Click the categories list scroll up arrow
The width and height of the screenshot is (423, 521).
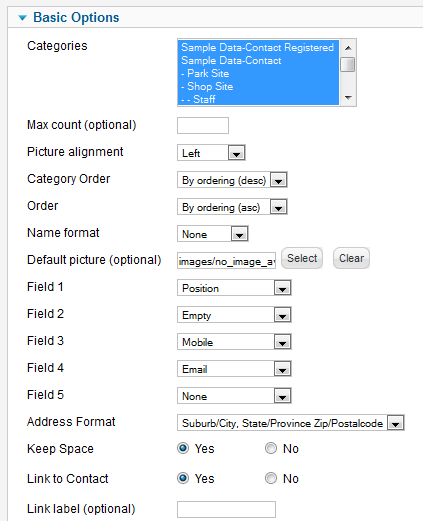348,48
